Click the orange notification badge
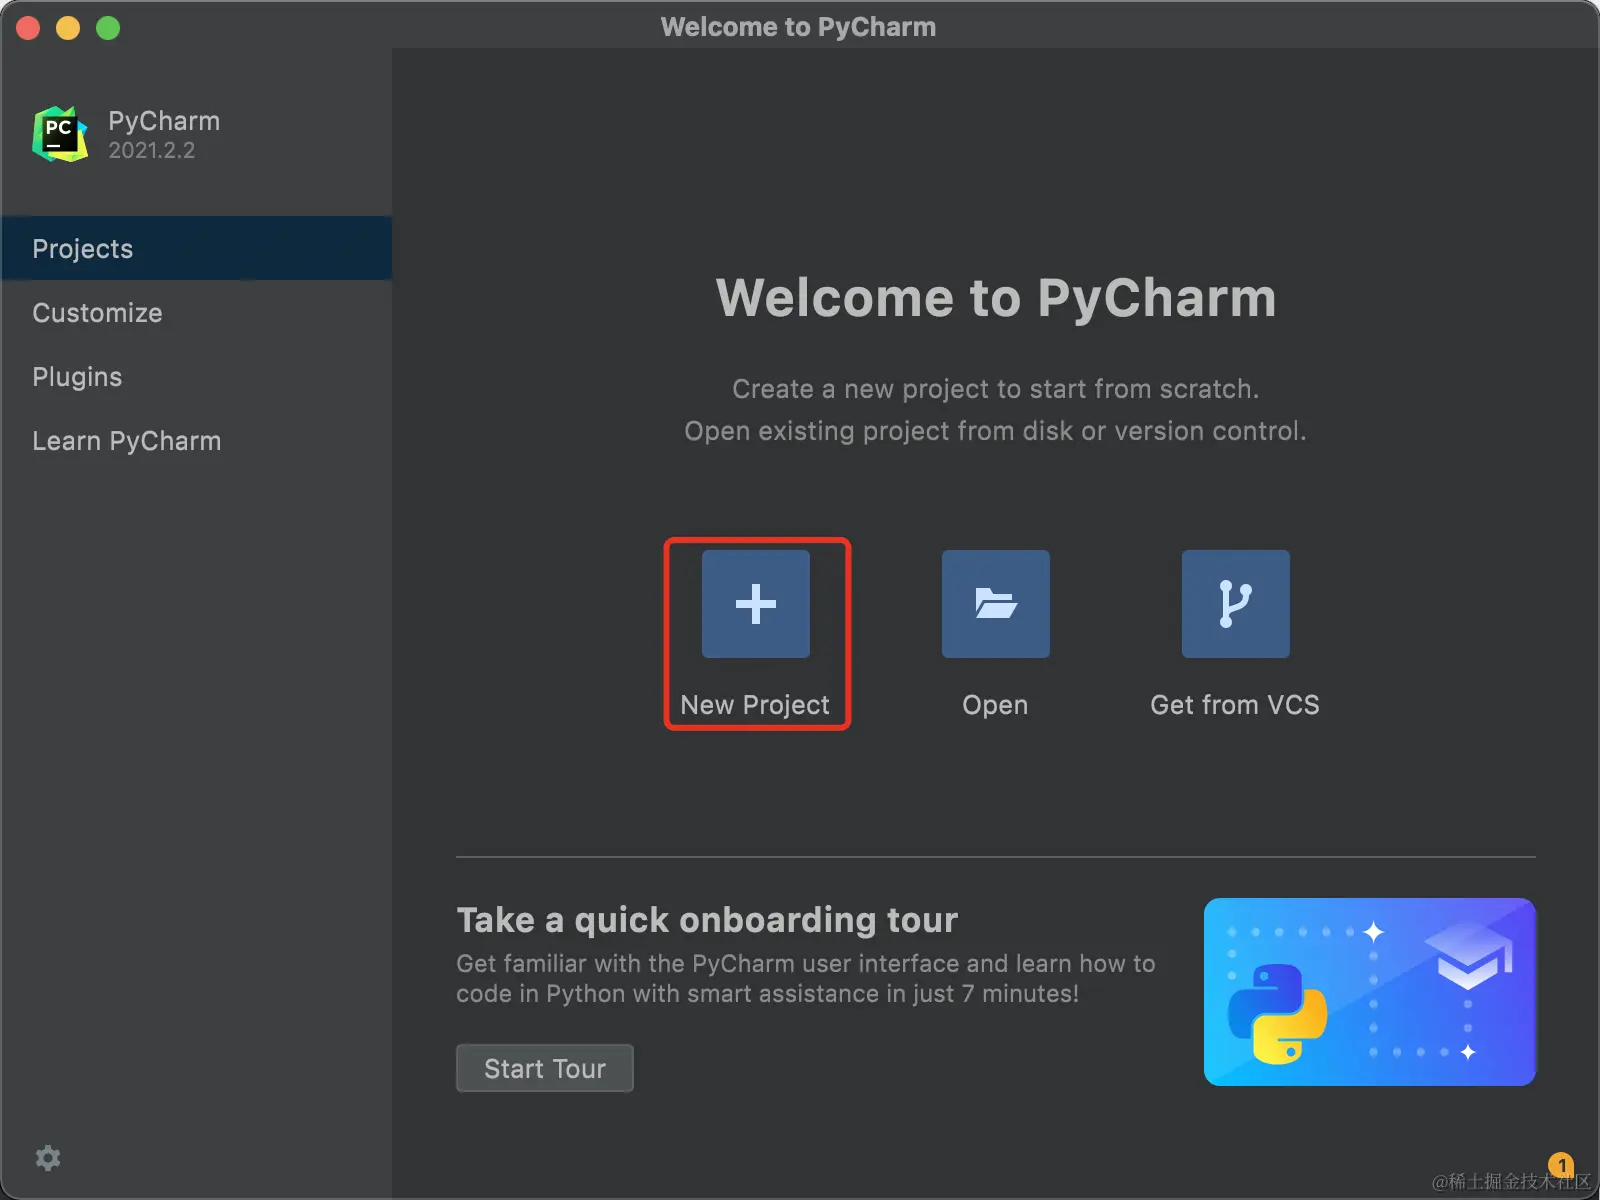1600x1200 pixels. [x=1561, y=1165]
